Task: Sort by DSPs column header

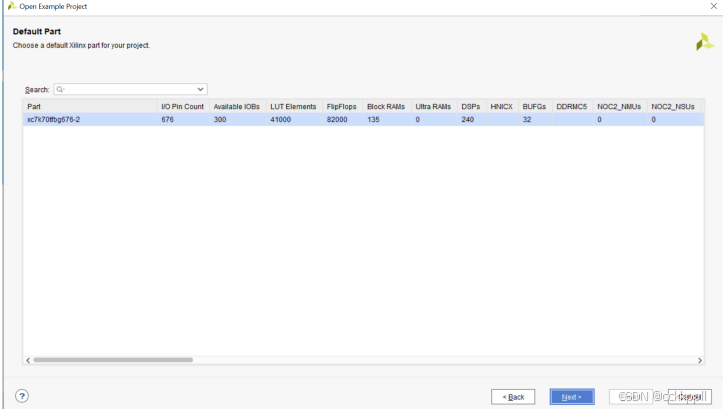Action: click(471, 107)
